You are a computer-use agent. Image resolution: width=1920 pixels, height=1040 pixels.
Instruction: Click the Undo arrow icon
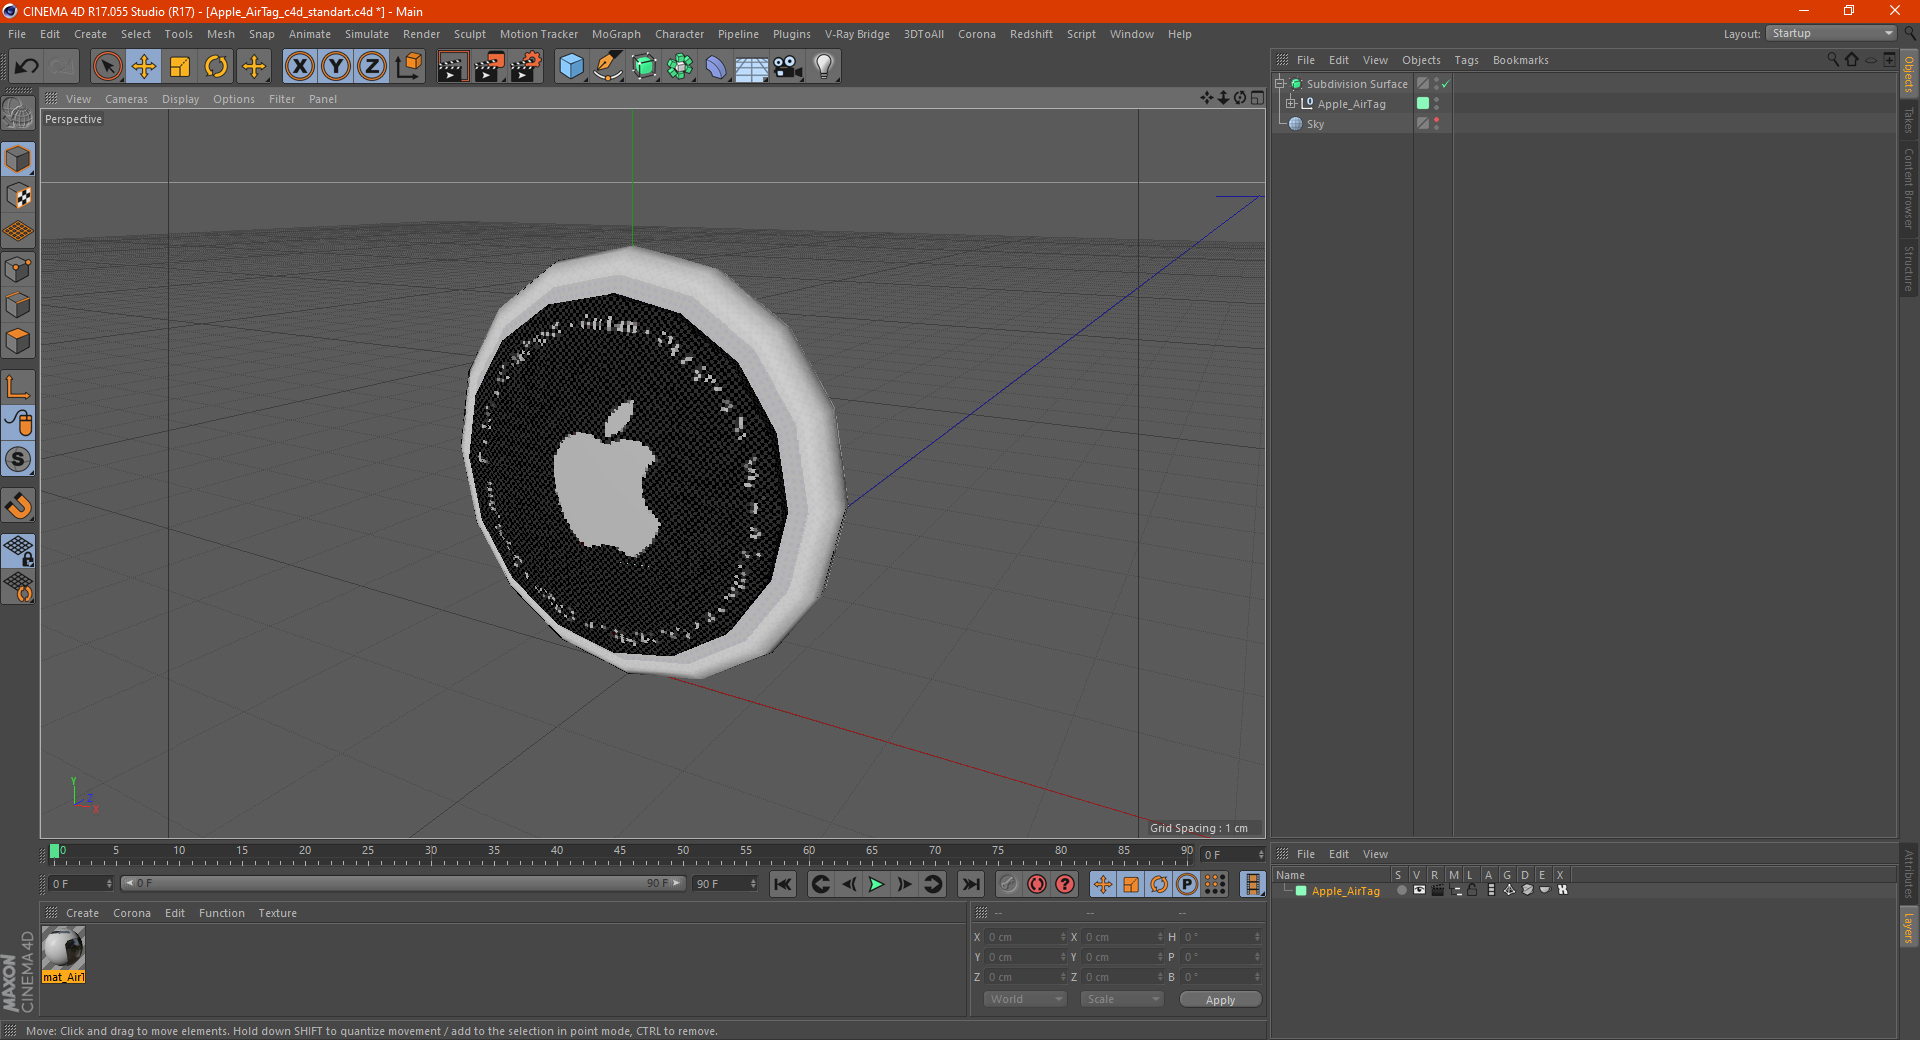(x=27, y=67)
